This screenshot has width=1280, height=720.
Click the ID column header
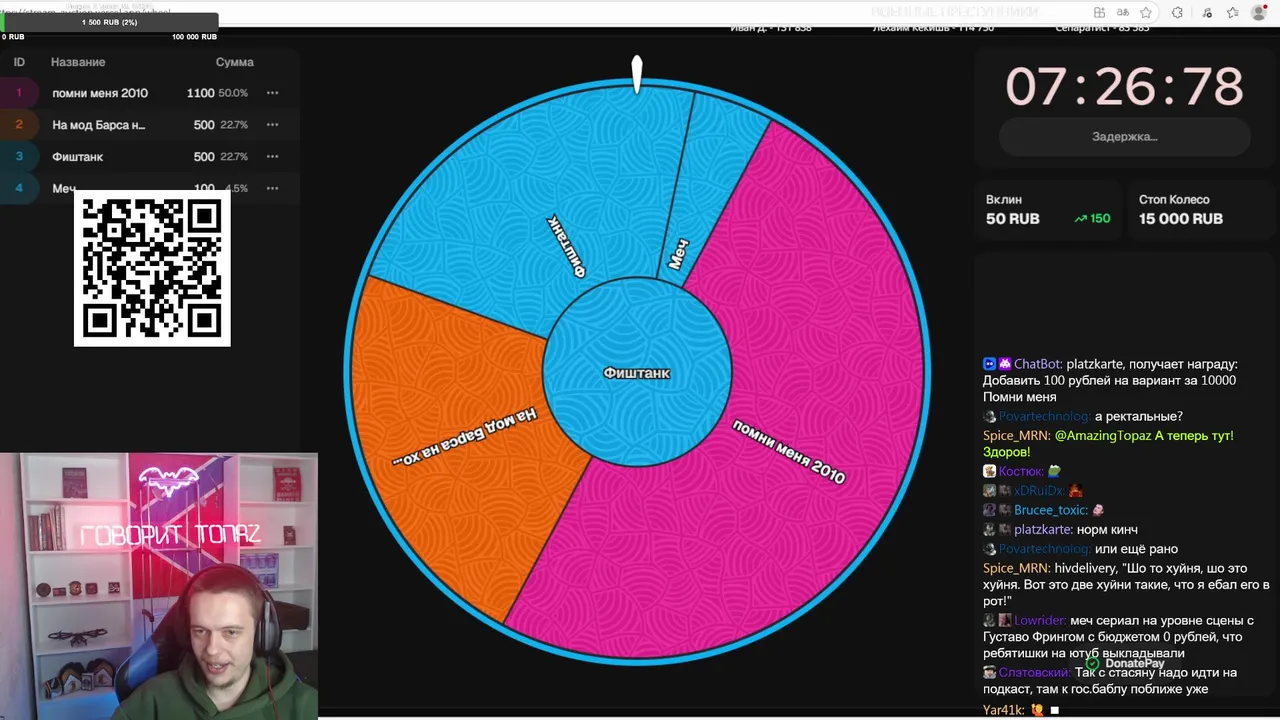coord(19,62)
